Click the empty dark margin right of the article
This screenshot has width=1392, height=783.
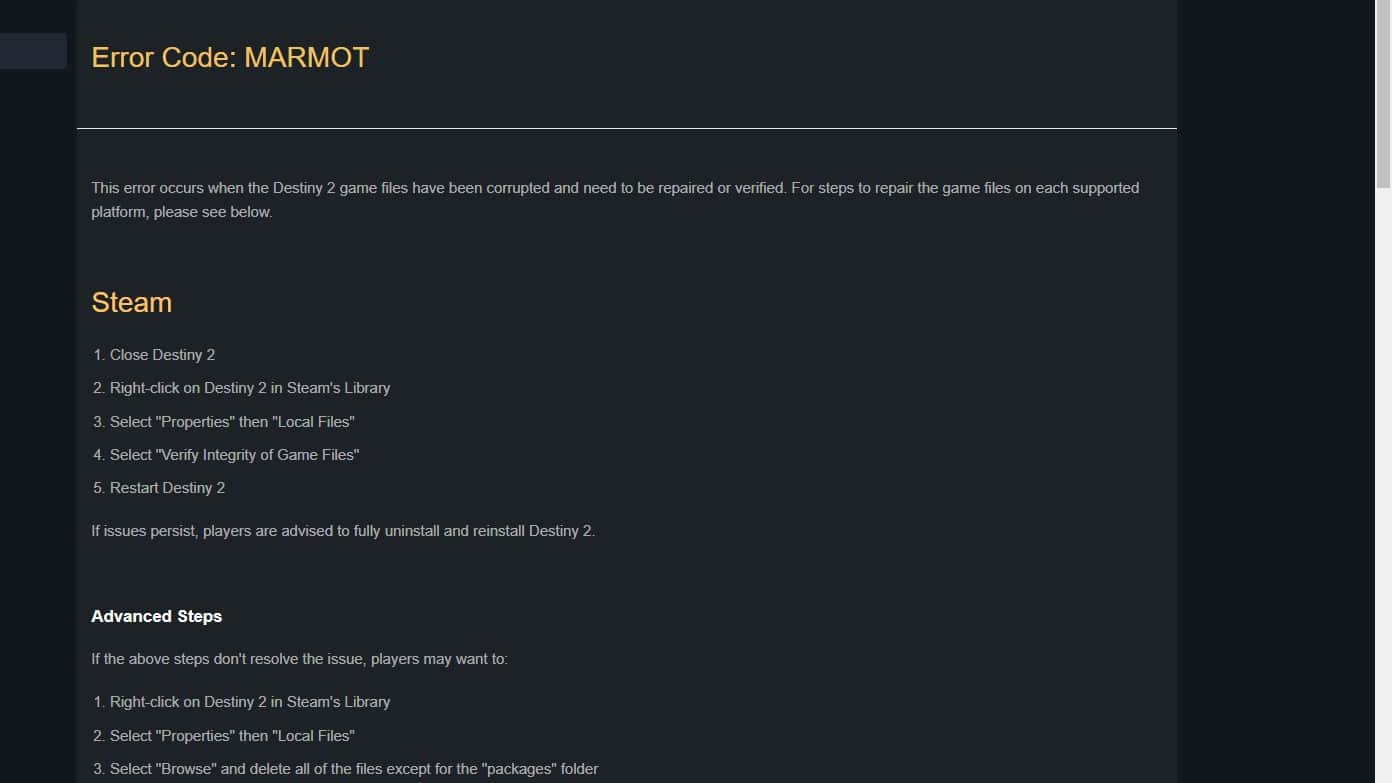(x=1275, y=400)
